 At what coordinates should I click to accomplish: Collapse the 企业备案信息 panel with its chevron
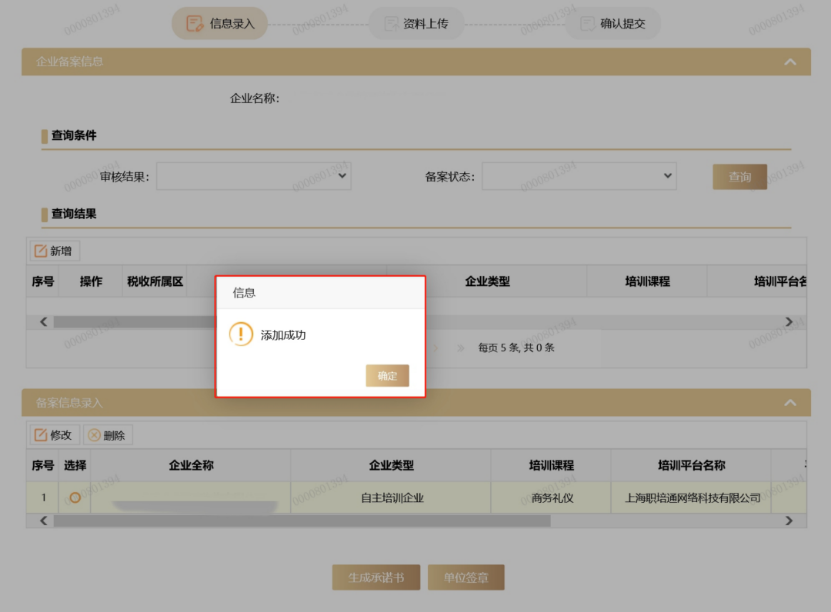790,62
